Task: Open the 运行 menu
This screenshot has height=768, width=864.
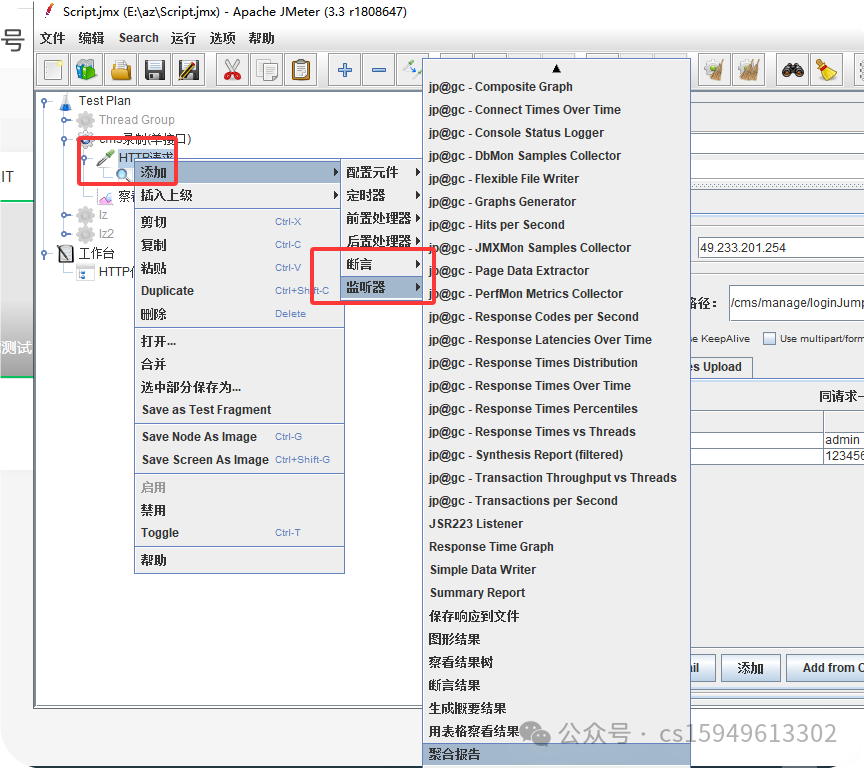Action: point(183,38)
